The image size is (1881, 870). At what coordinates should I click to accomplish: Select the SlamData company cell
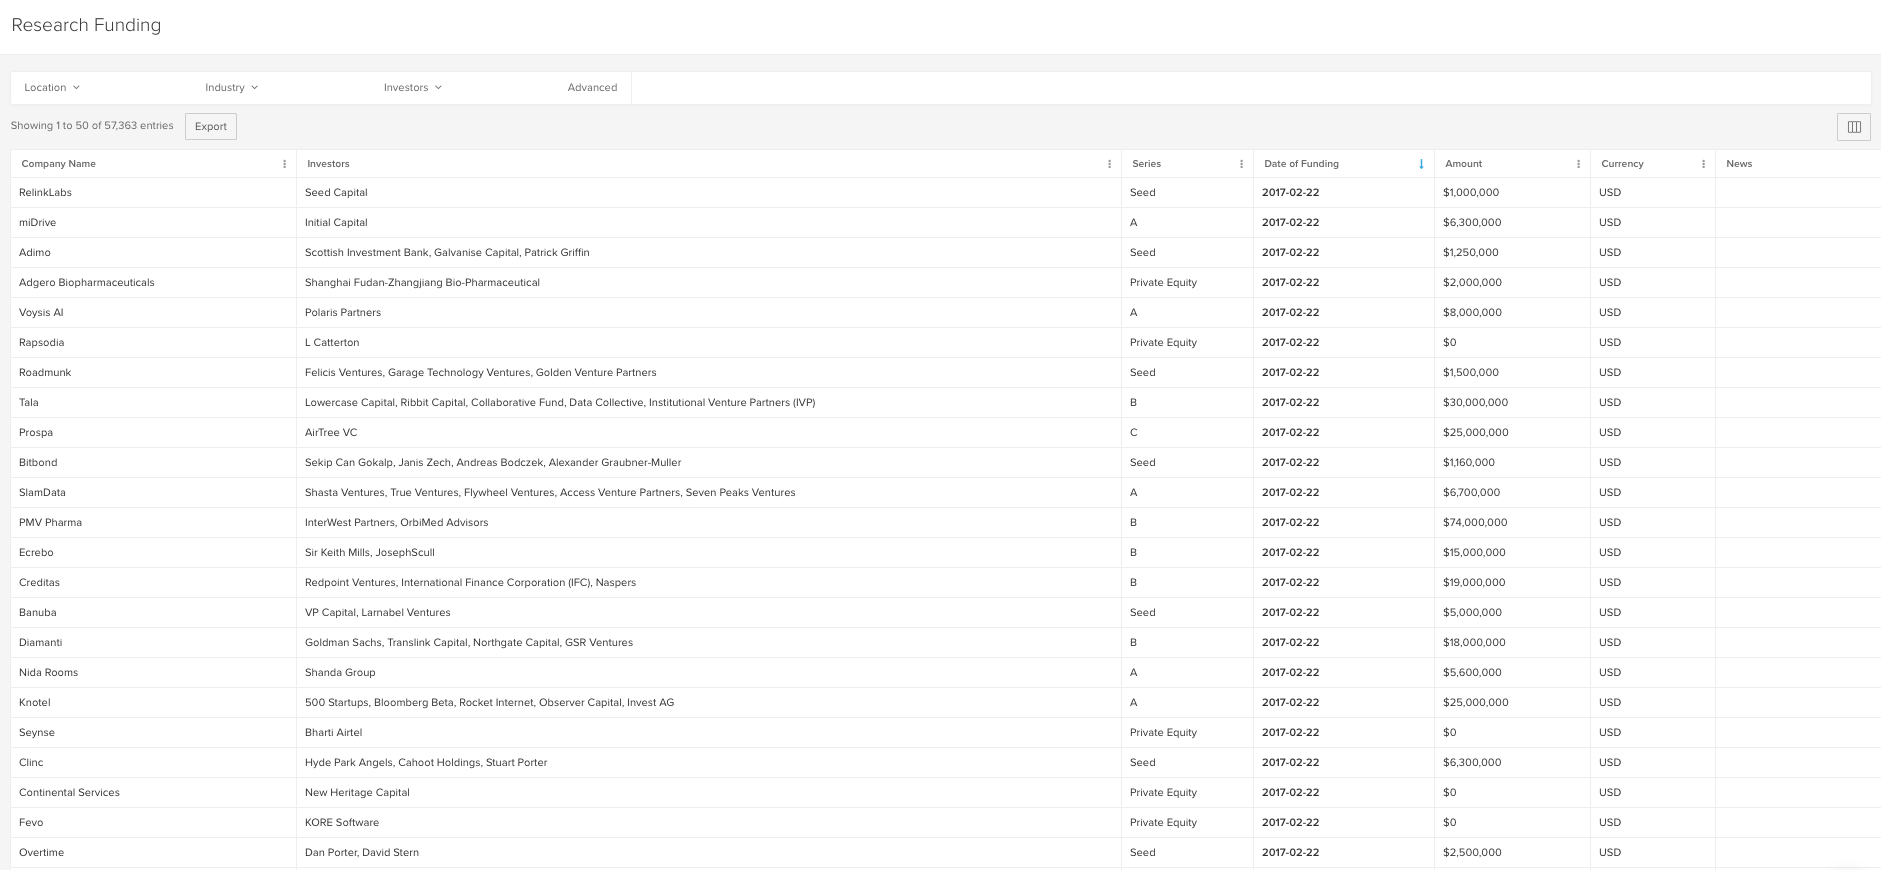click(x=154, y=492)
